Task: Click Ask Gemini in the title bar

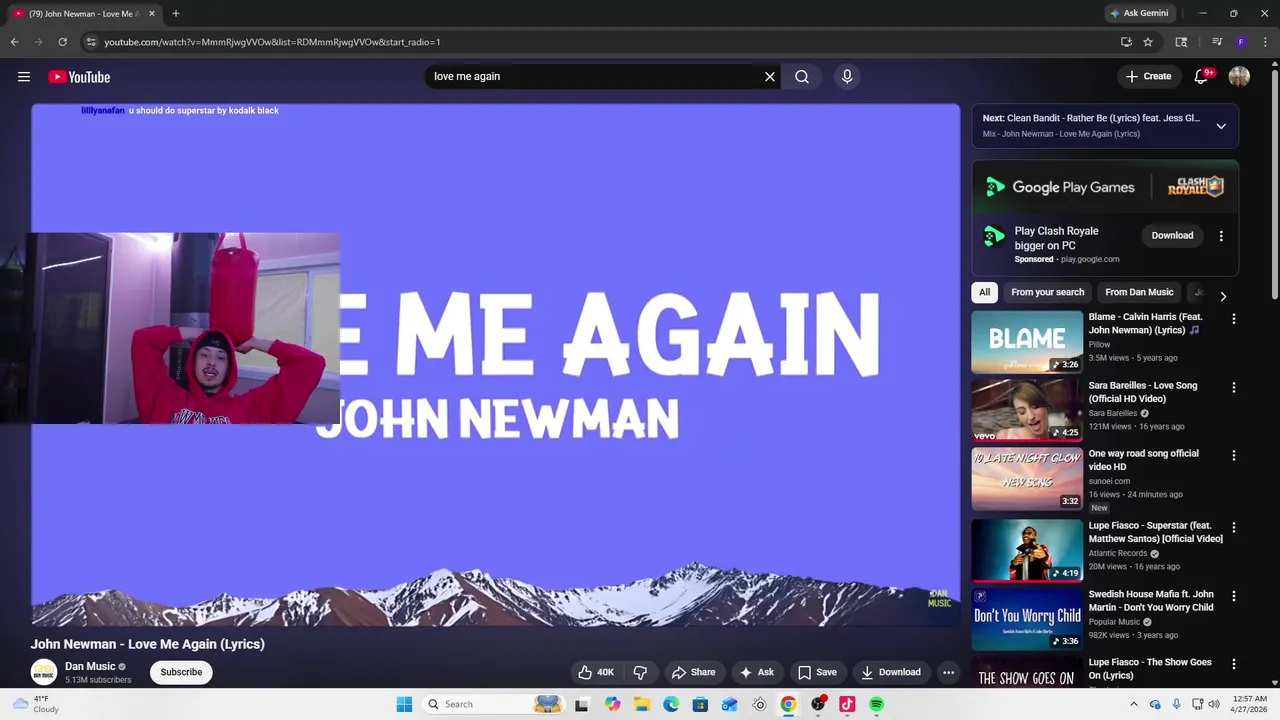Action: pyautogui.click(x=1138, y=13)
